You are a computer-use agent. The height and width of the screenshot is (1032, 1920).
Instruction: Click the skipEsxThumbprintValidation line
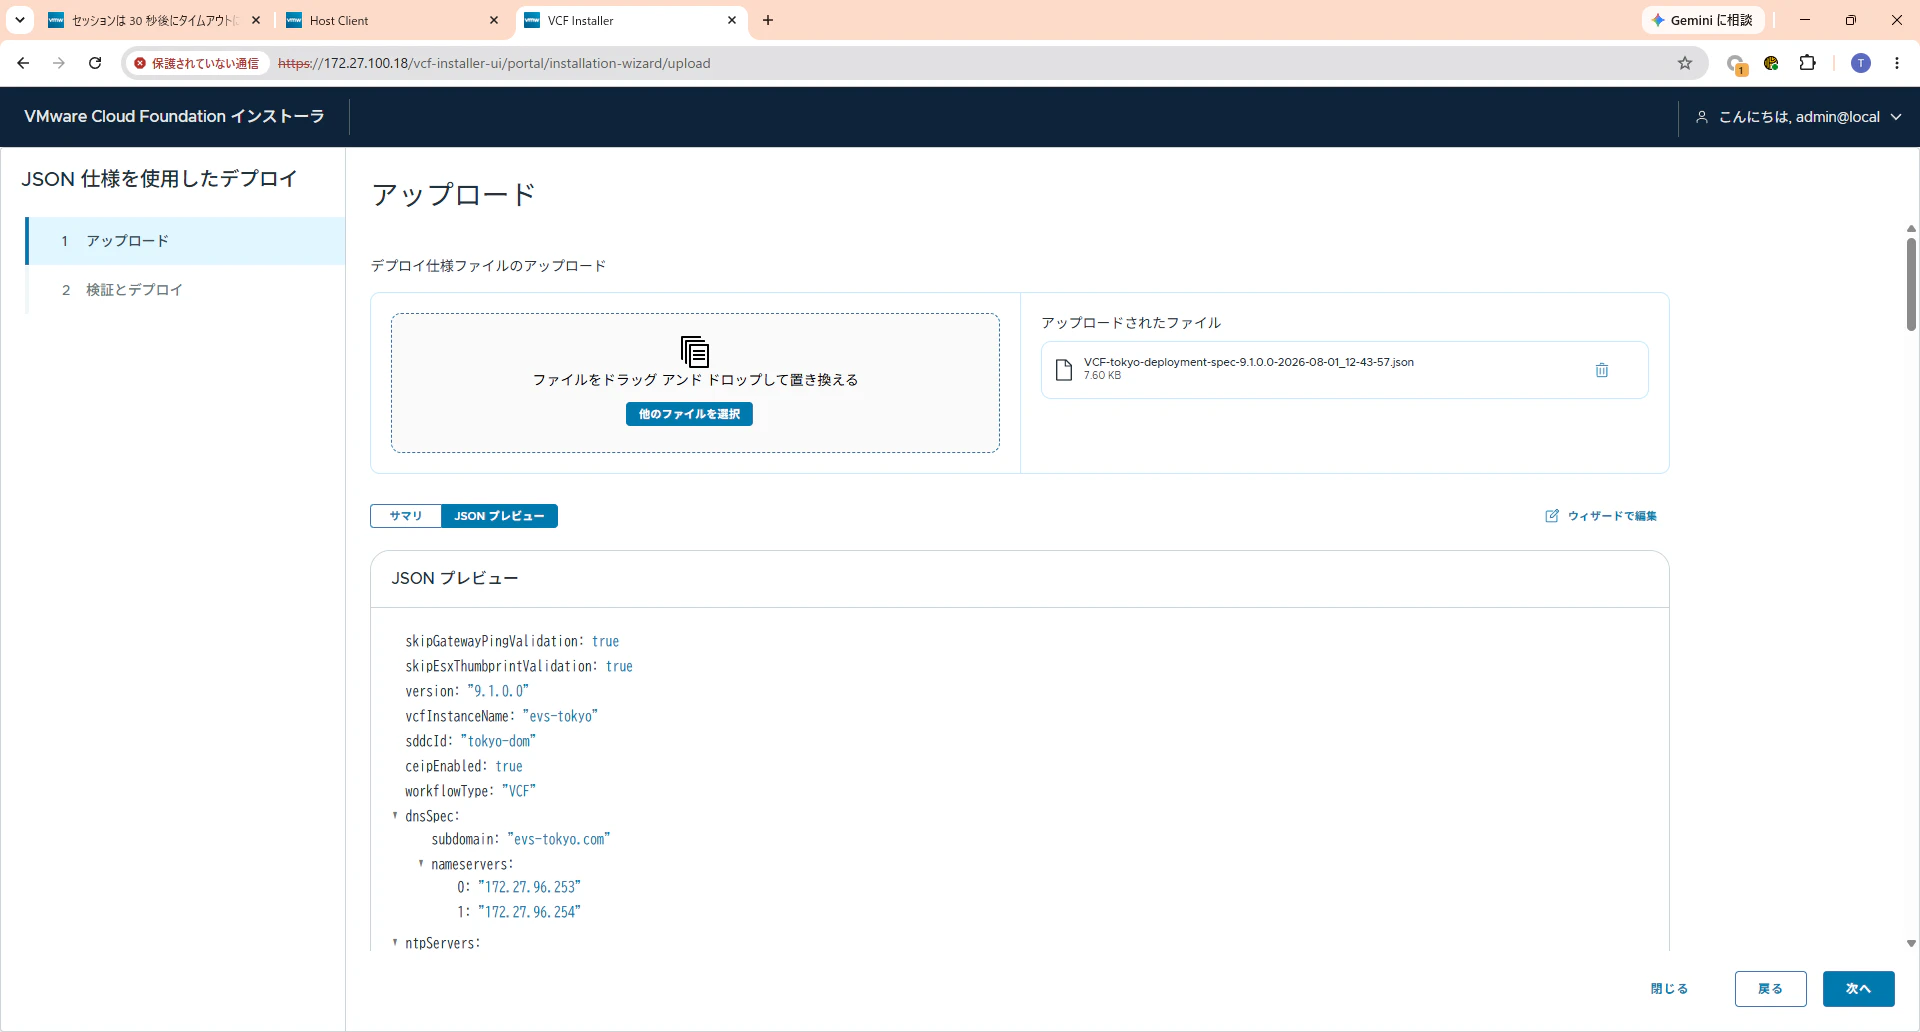[x=519, y=666]
